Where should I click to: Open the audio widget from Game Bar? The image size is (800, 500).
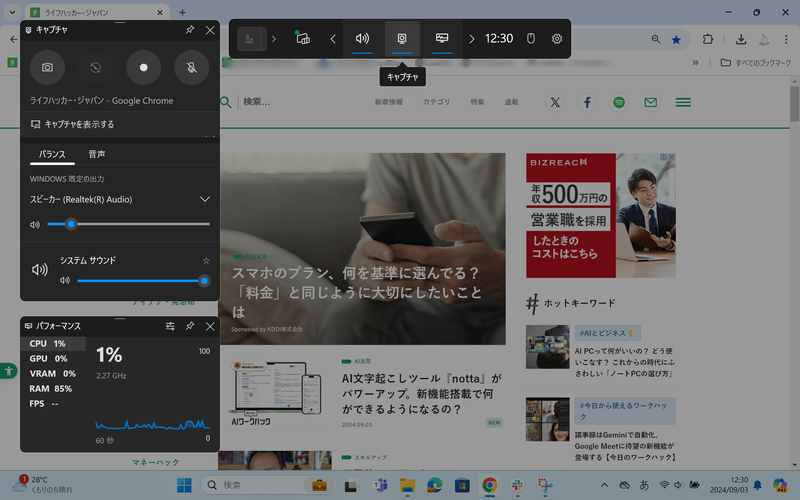coord(362,39)
